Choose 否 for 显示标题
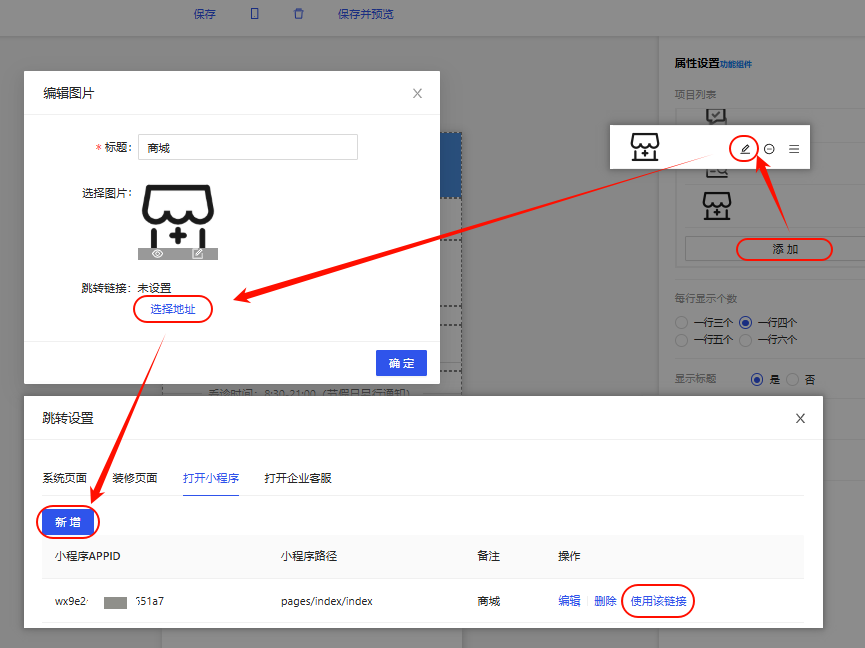Image resolution: width=865 pixels, height=648 pixels. 793,380
